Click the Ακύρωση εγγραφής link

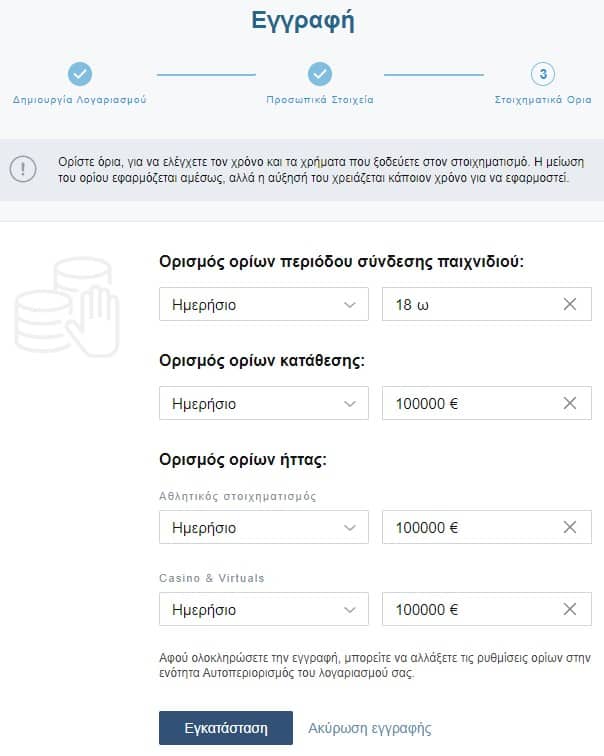coord(369,728)
